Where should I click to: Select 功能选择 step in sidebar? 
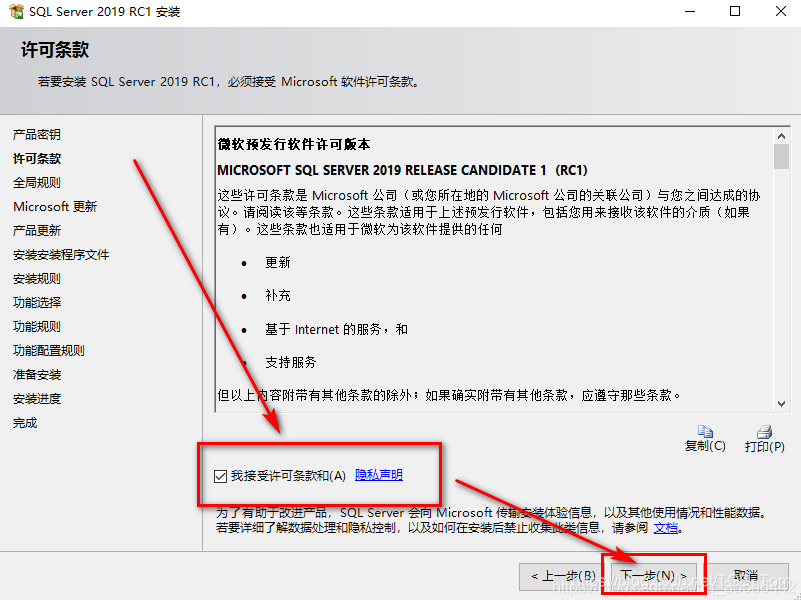click(x=37, y=302)
